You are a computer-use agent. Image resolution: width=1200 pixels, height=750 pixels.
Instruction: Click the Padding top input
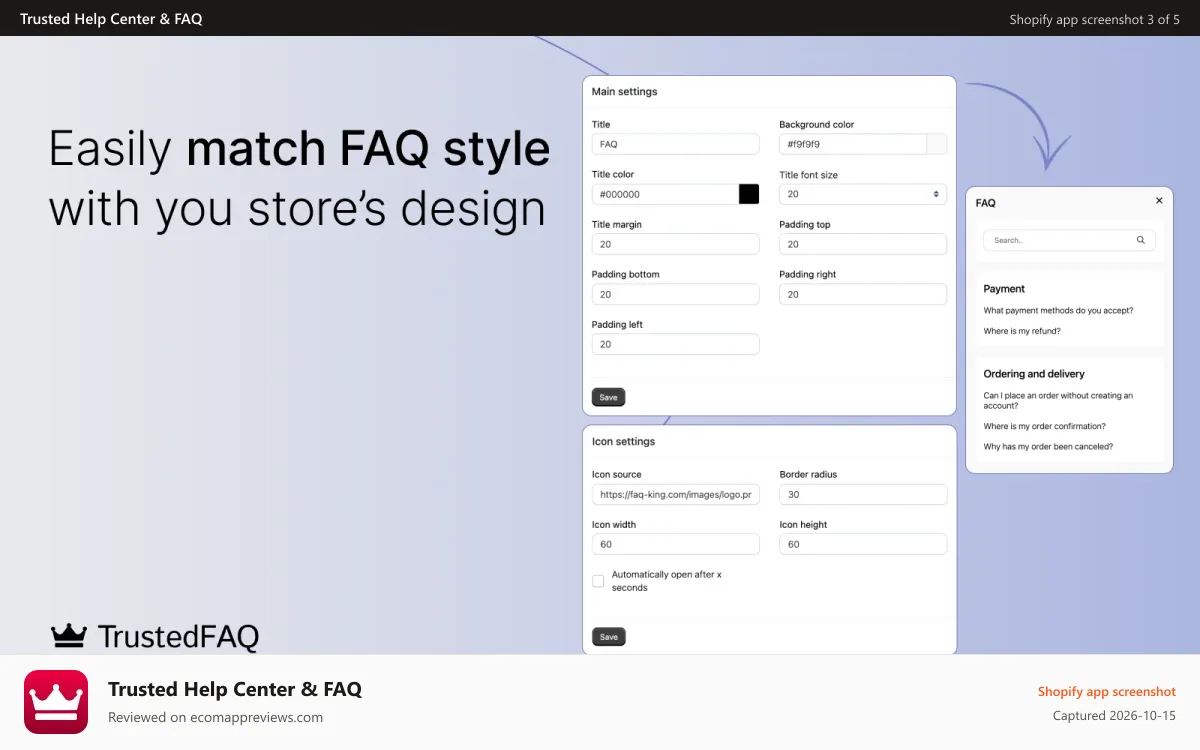point(863,244)
